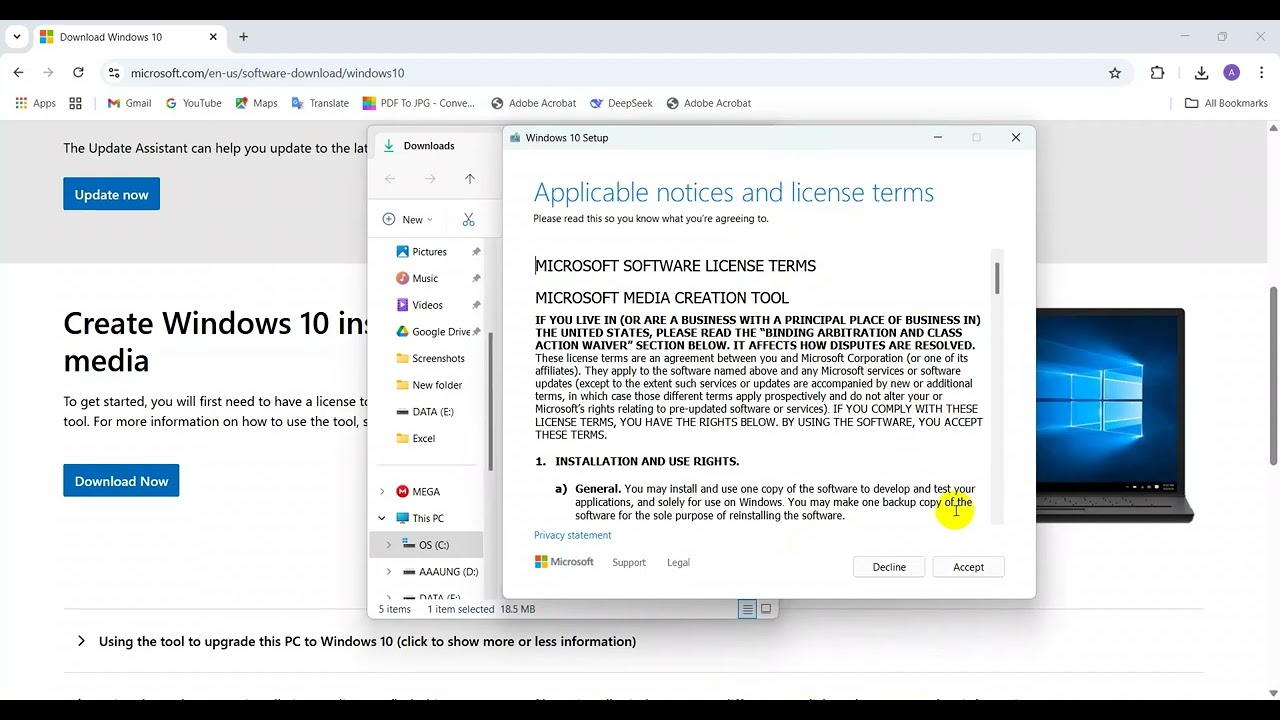Click the Download Now button
The image size is (1280, 720).
121,481
